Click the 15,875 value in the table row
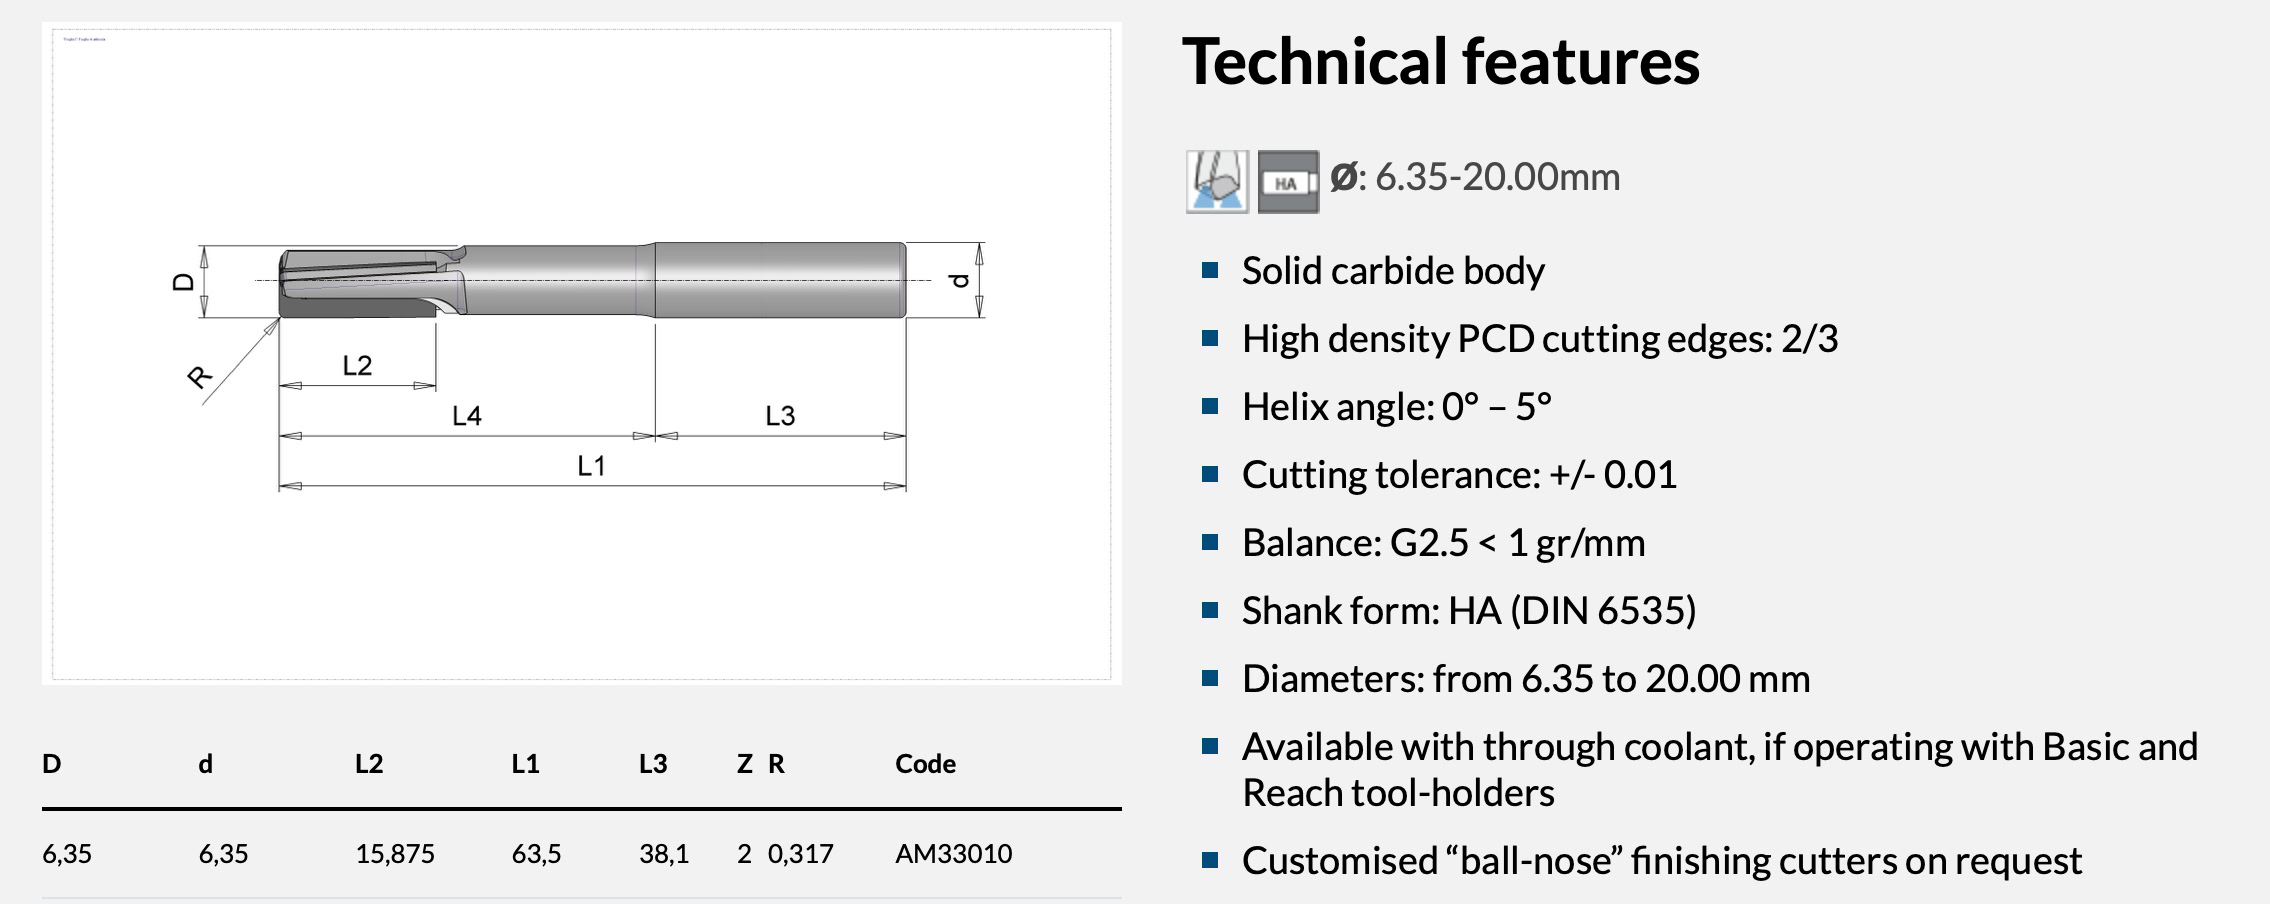This screenshot has height=904, width=2270. 395,854
